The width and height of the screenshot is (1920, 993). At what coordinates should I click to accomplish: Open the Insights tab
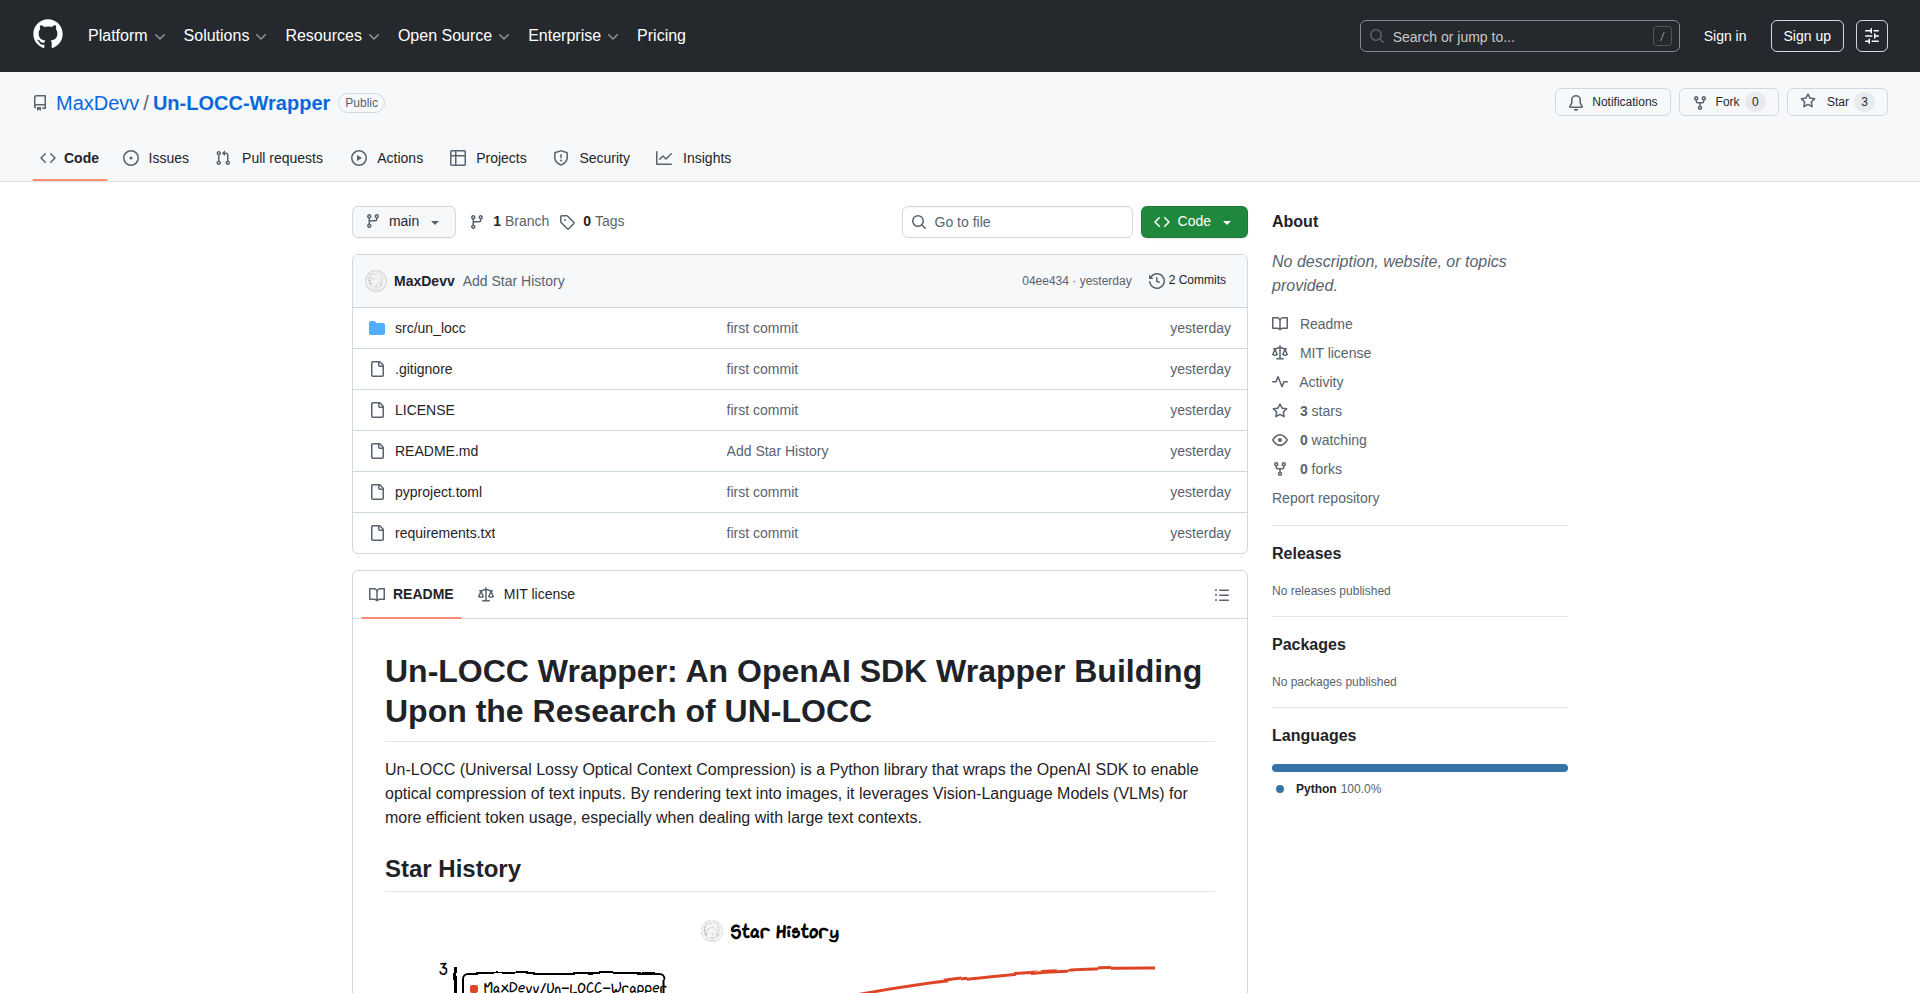[694, 158]
